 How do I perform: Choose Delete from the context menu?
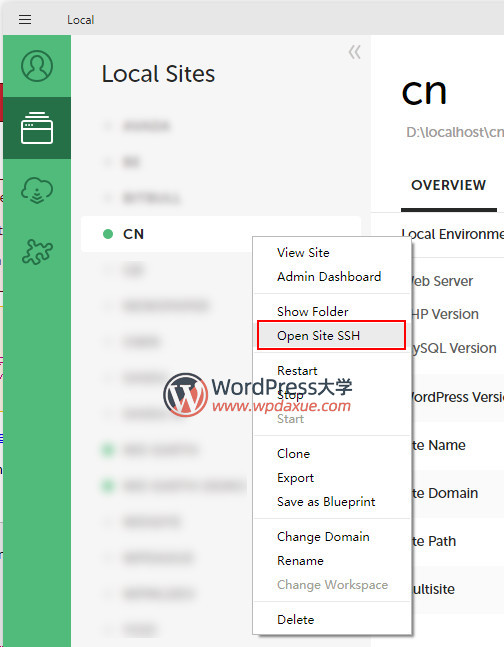click(x=296, y=619)
